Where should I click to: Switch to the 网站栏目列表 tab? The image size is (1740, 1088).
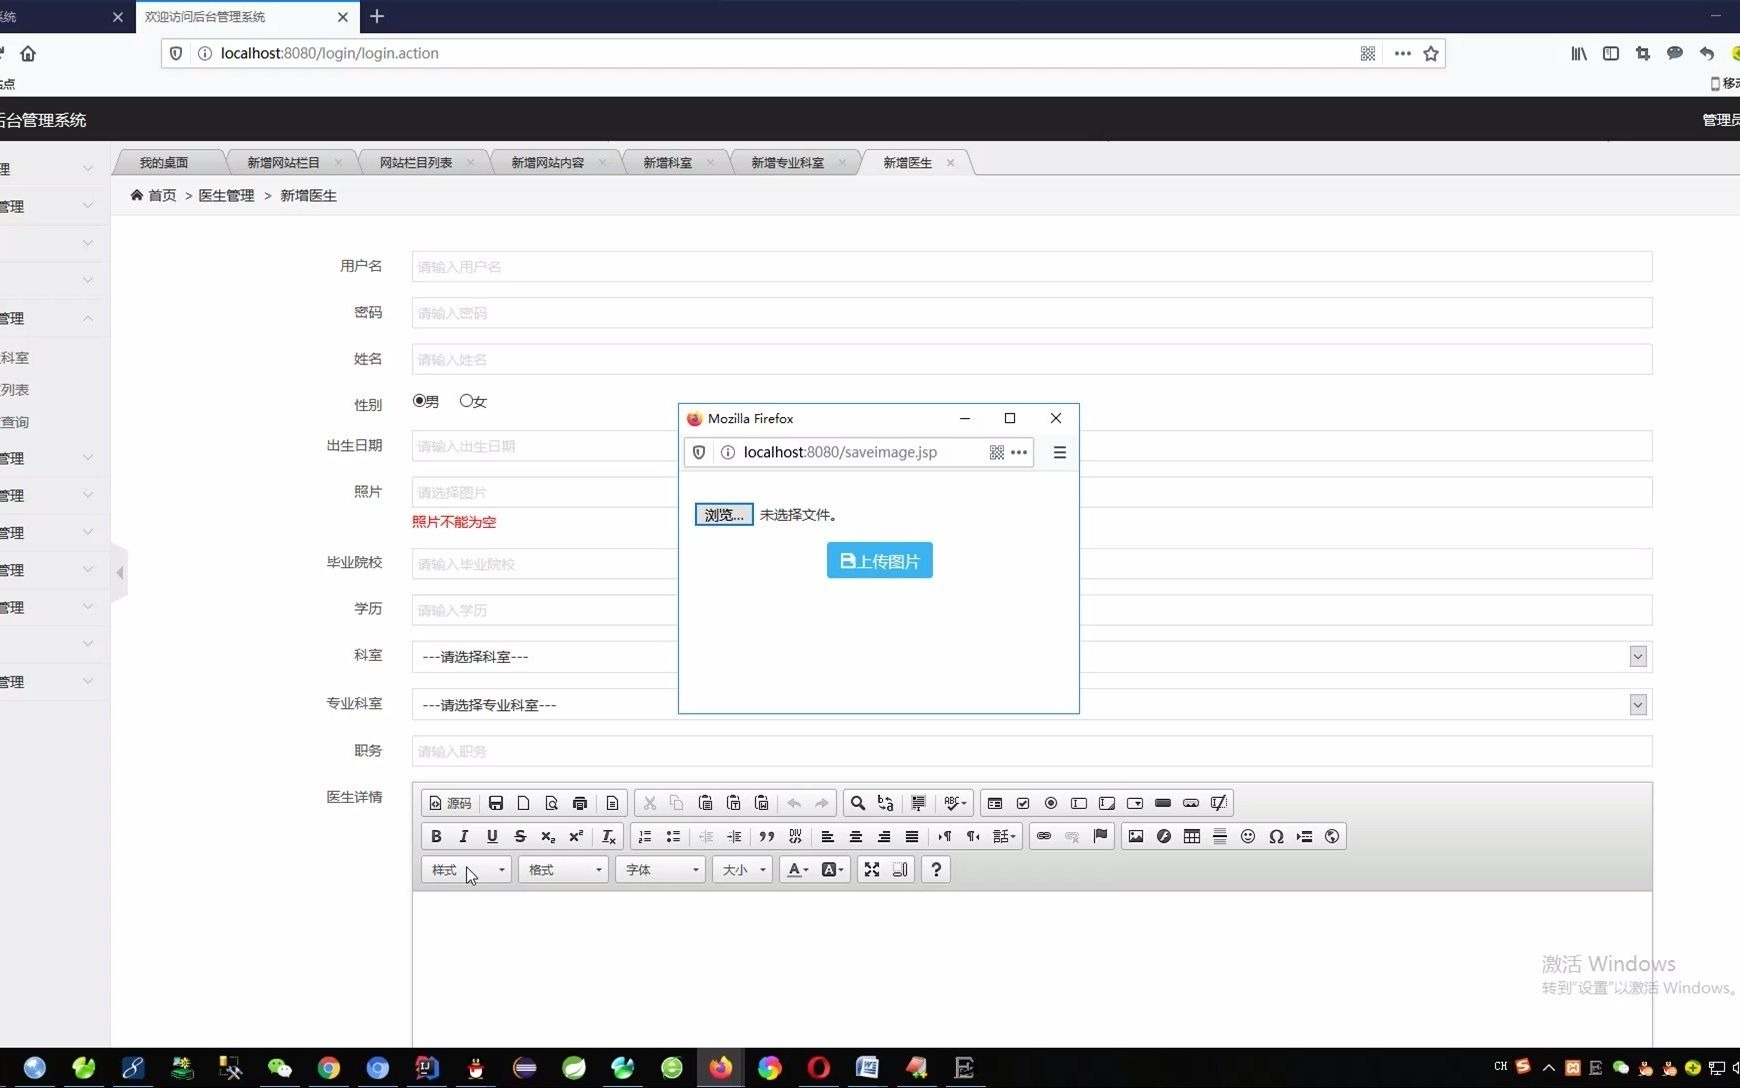416,162
